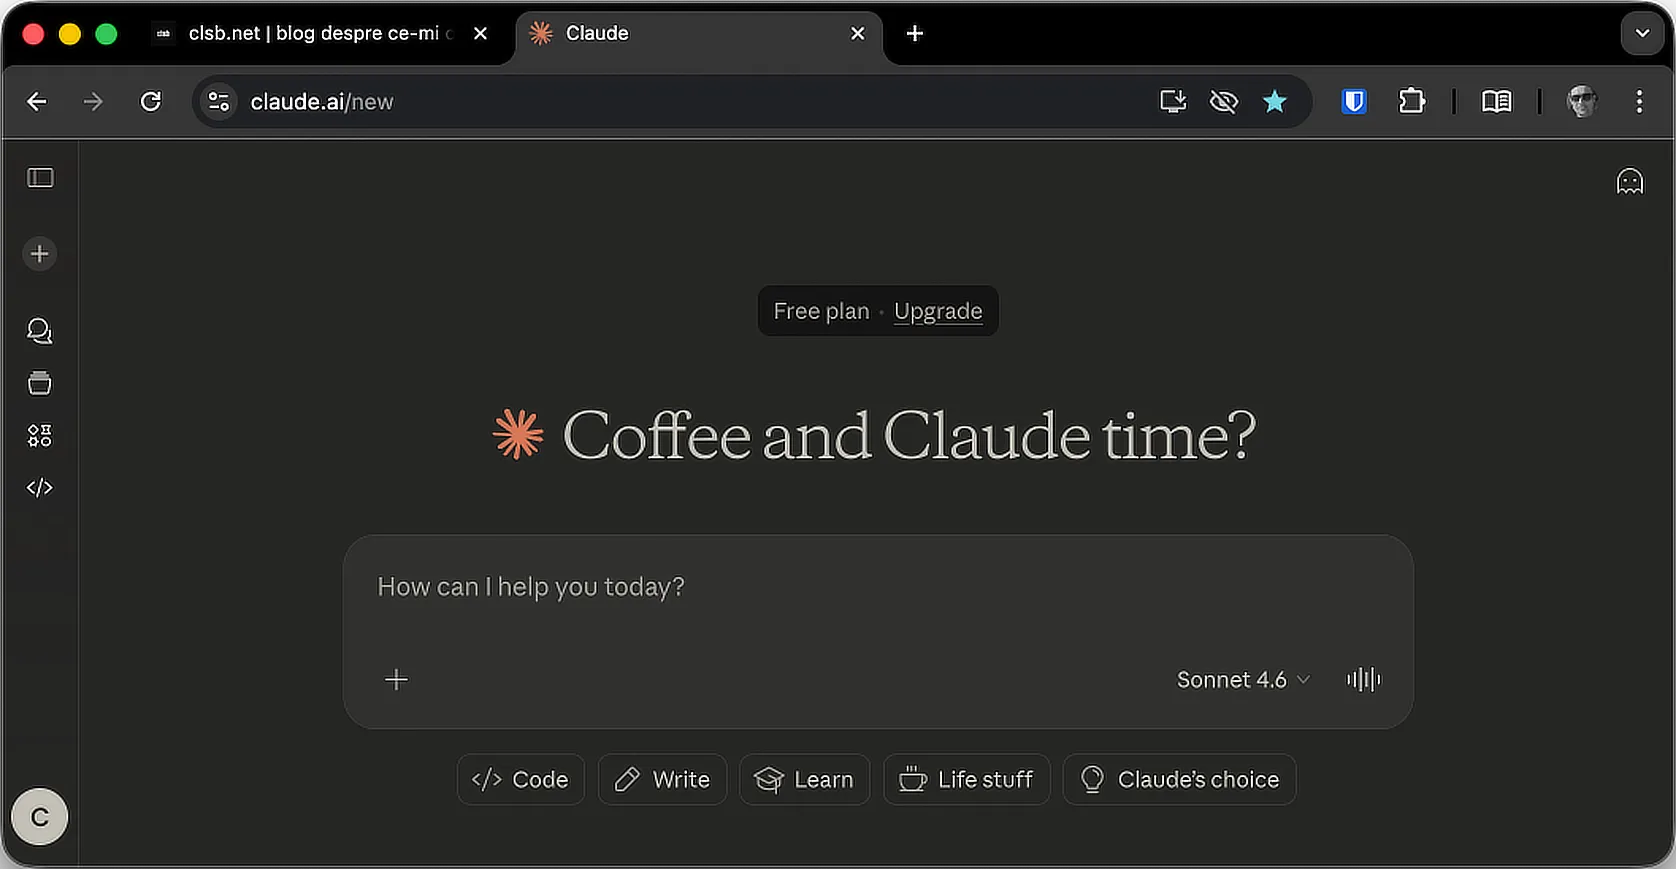This screenshot has width=1676, height=869.
Task: Expand the browser tab search dropdown
Action: pos(1641,33)
